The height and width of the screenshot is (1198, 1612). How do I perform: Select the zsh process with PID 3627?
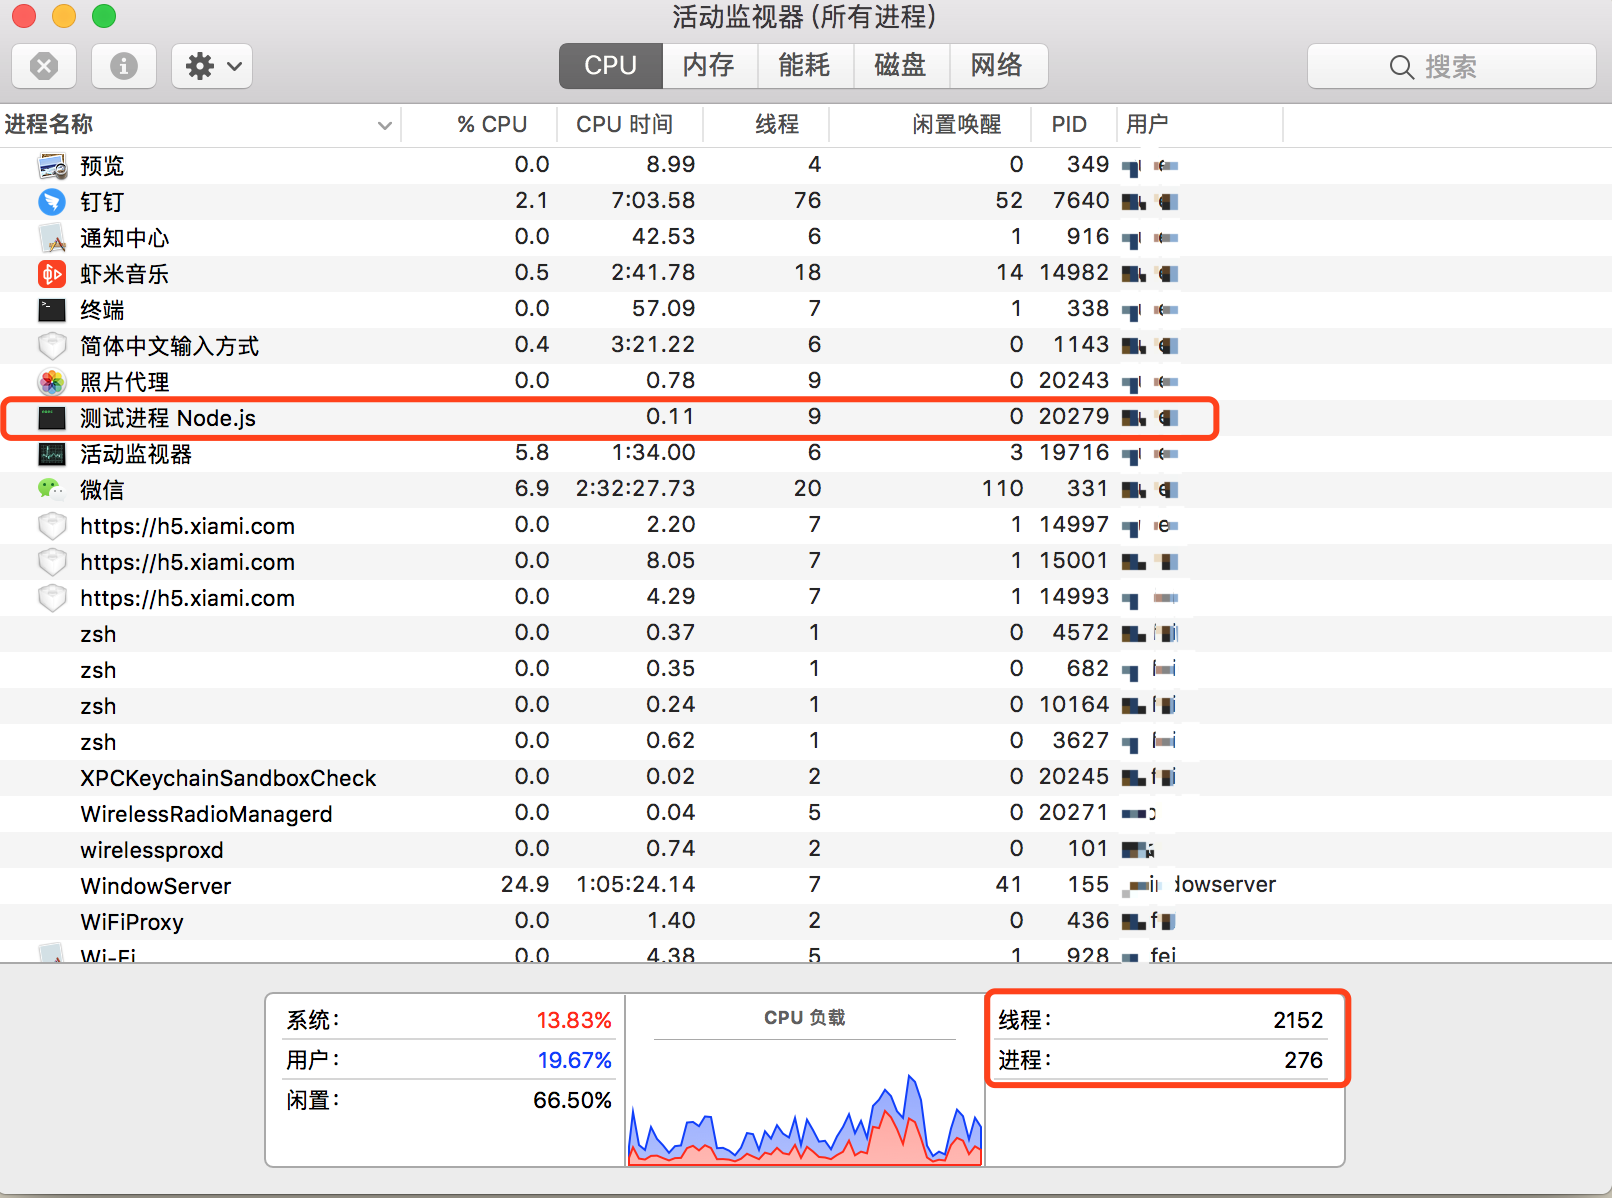coord(98,742)
